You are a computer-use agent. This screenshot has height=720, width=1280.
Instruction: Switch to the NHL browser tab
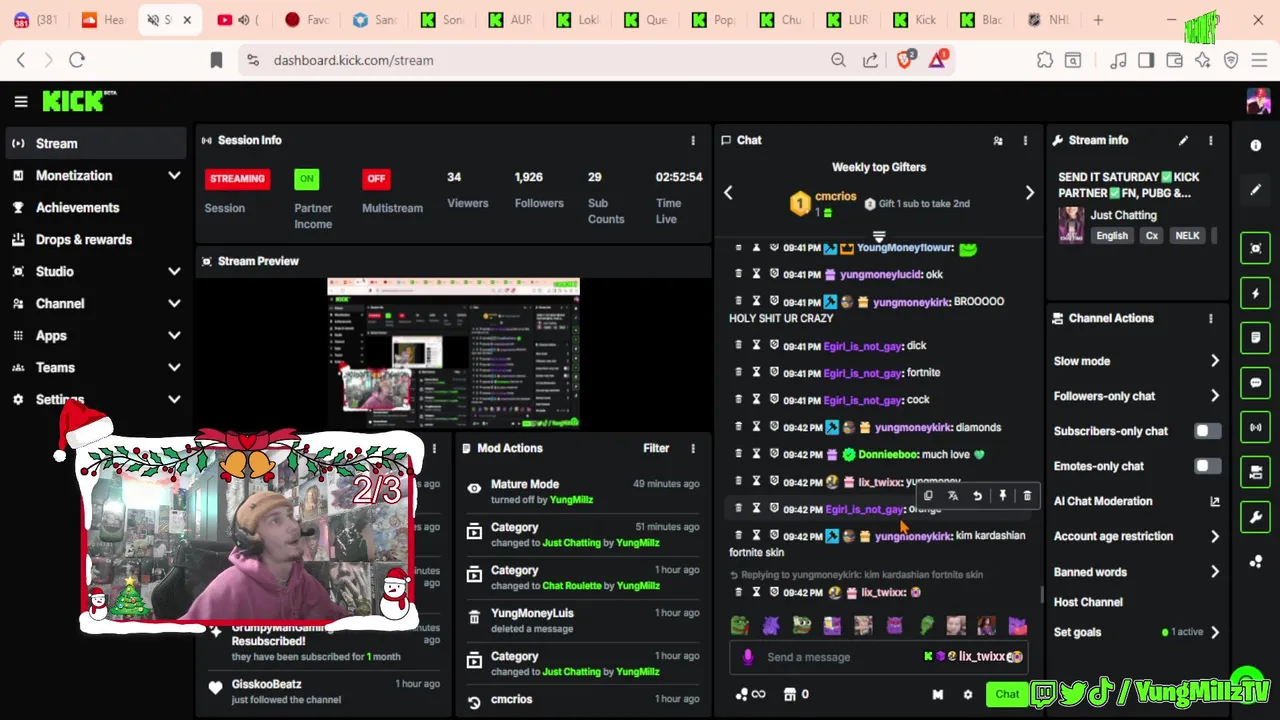[x=1046, y=20]
